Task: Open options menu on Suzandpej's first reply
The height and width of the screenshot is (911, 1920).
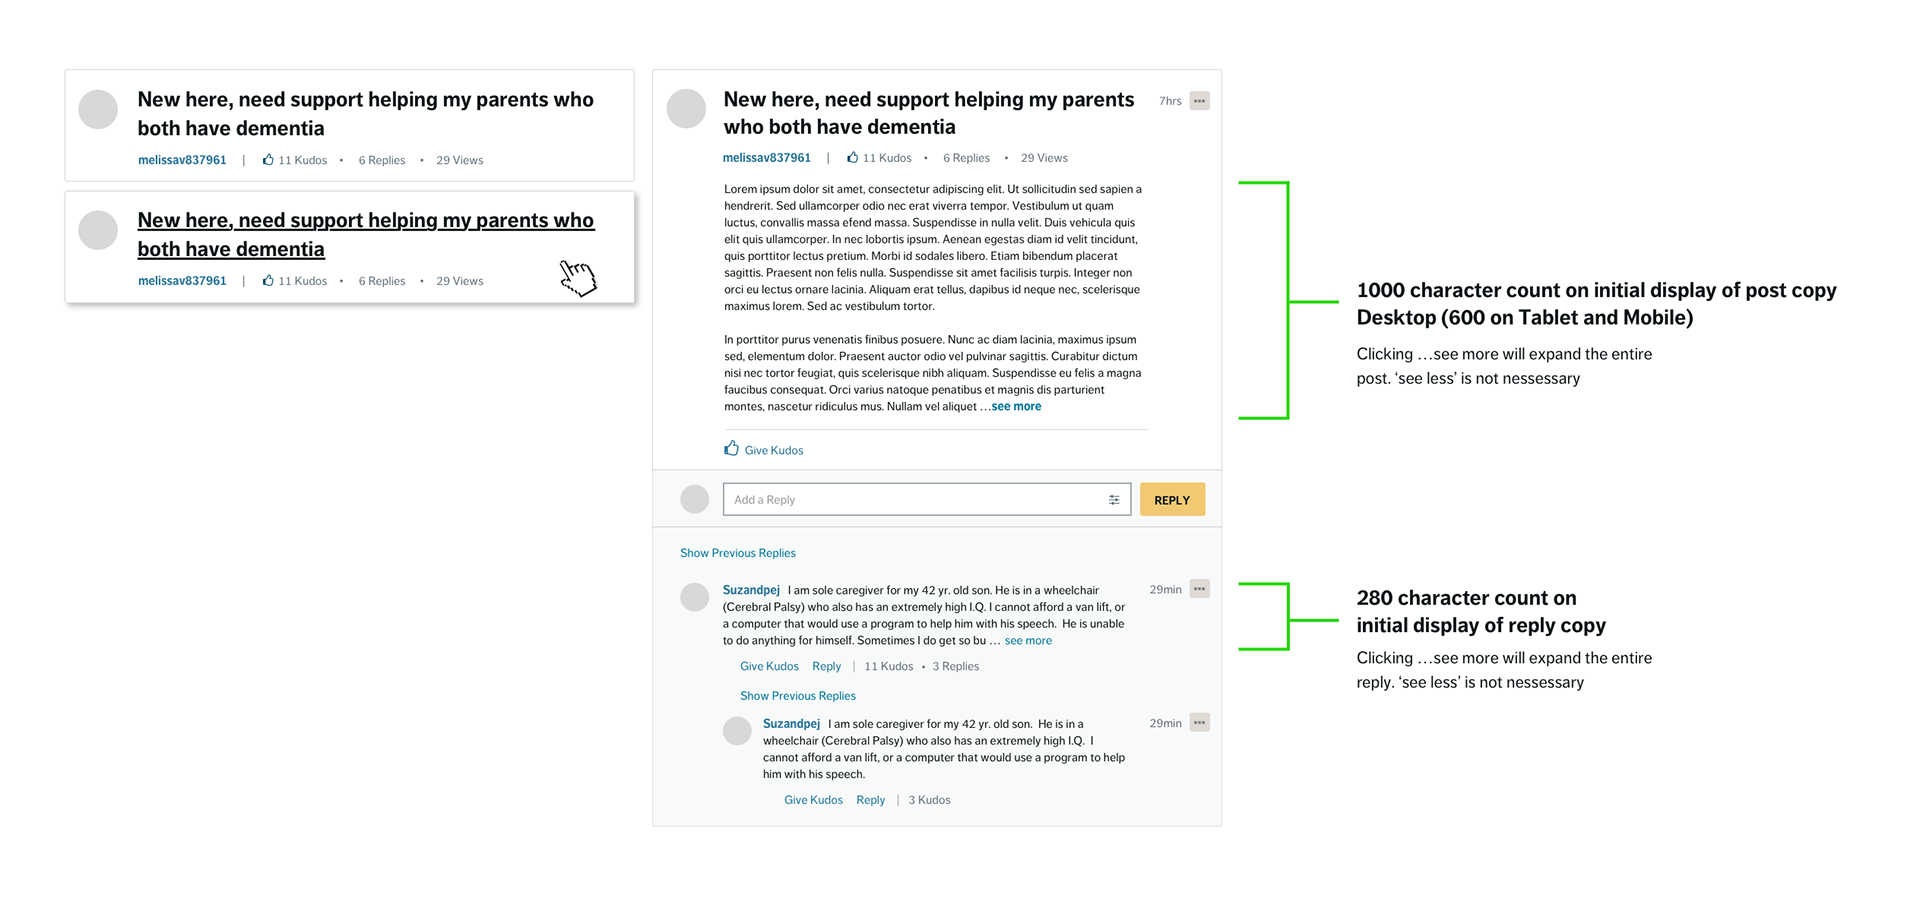Action: [x=1199, y=589]
